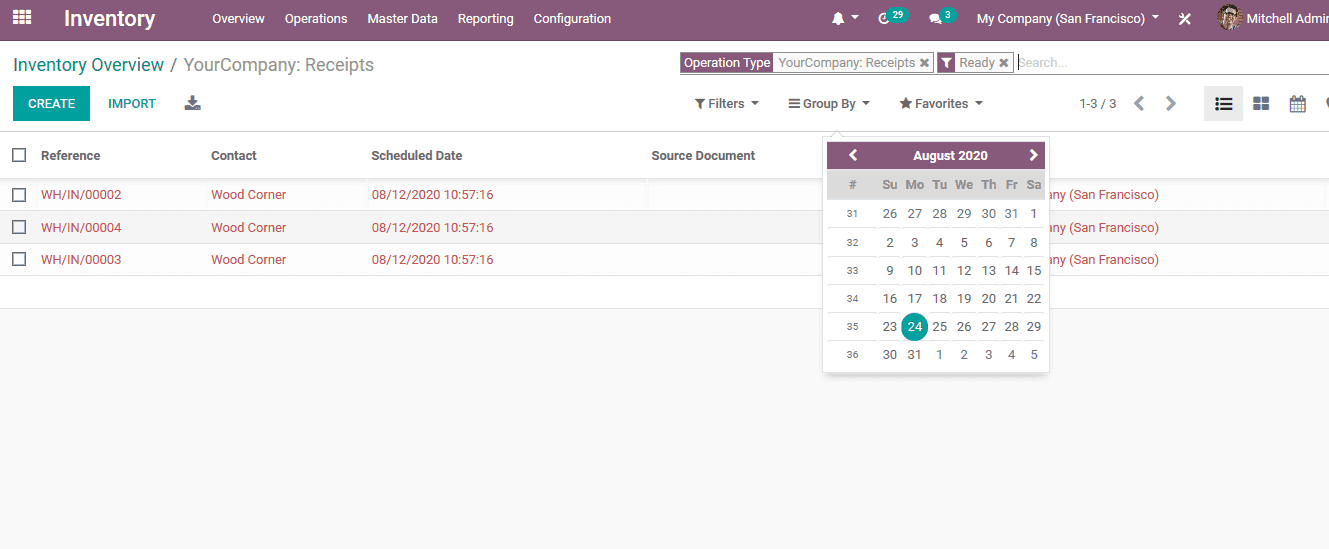Click the CREATE button

[x=51, y=104]
